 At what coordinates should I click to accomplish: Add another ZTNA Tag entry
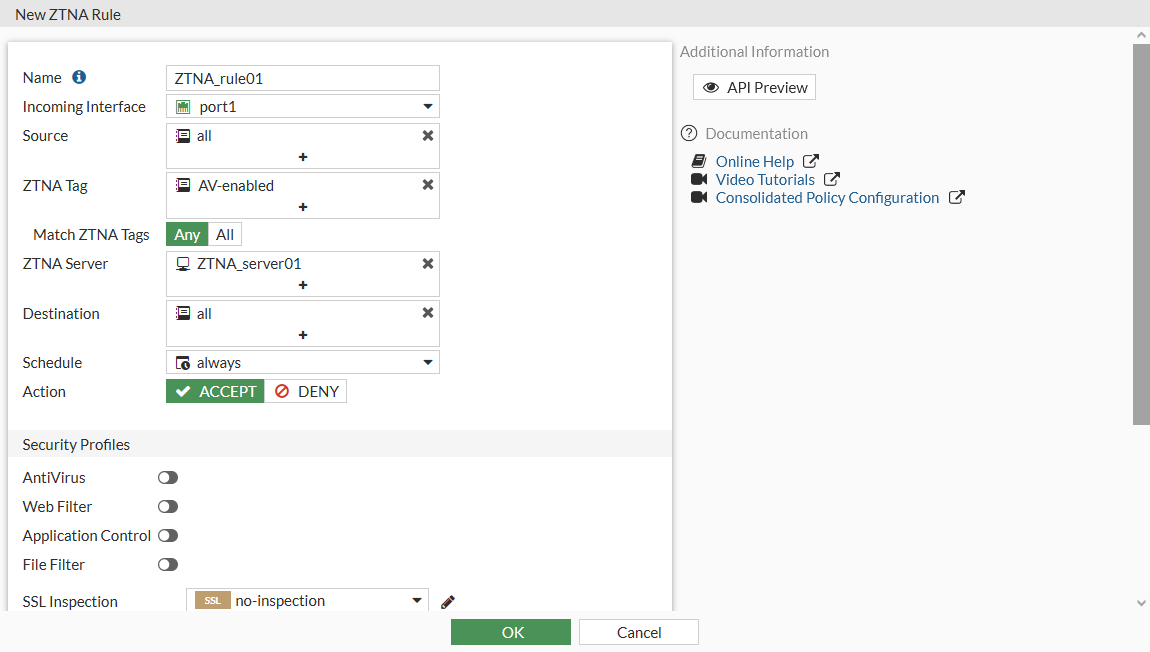303,207
